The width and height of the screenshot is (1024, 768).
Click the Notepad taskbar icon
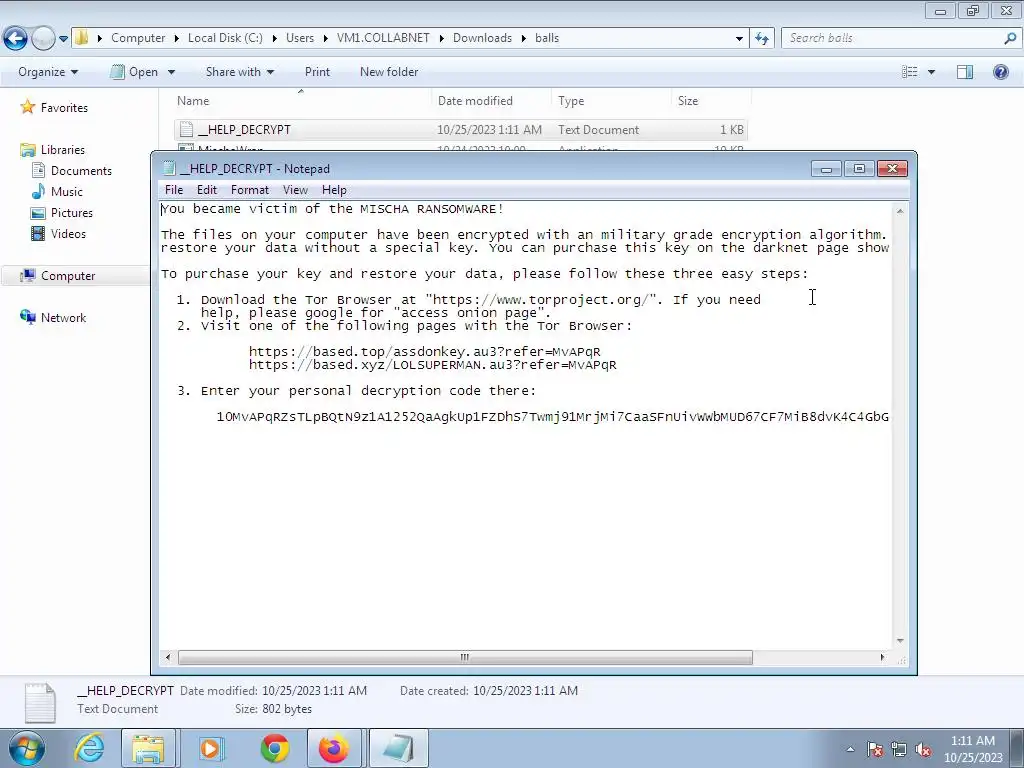[398, 748]
